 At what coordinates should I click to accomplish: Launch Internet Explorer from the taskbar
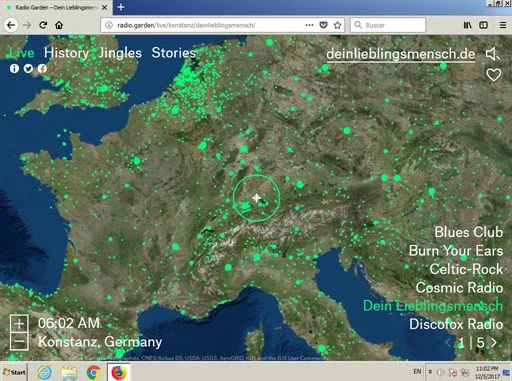[44, 372]
